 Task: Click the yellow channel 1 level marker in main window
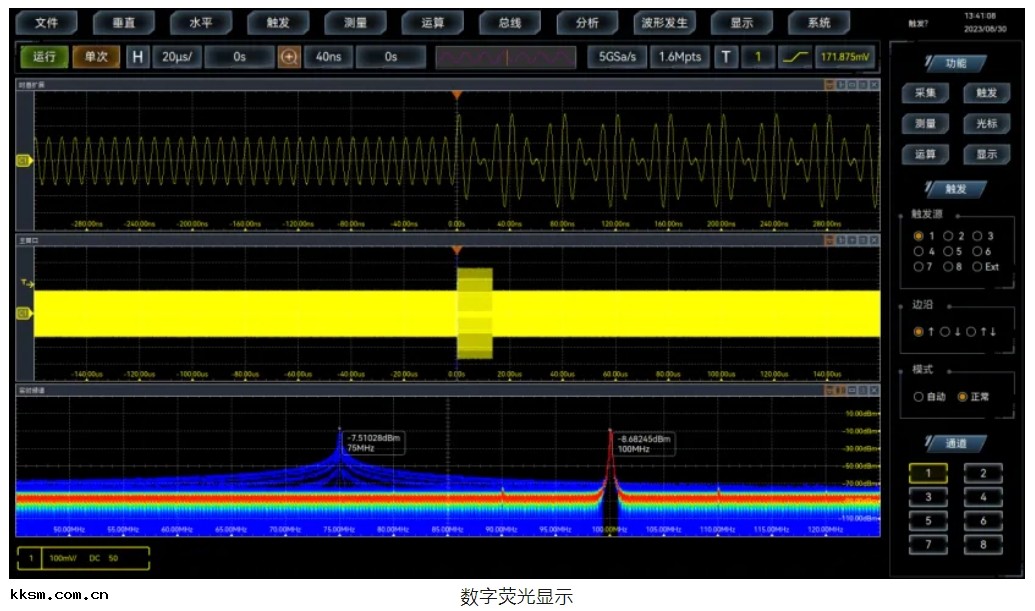coord(24,313)
